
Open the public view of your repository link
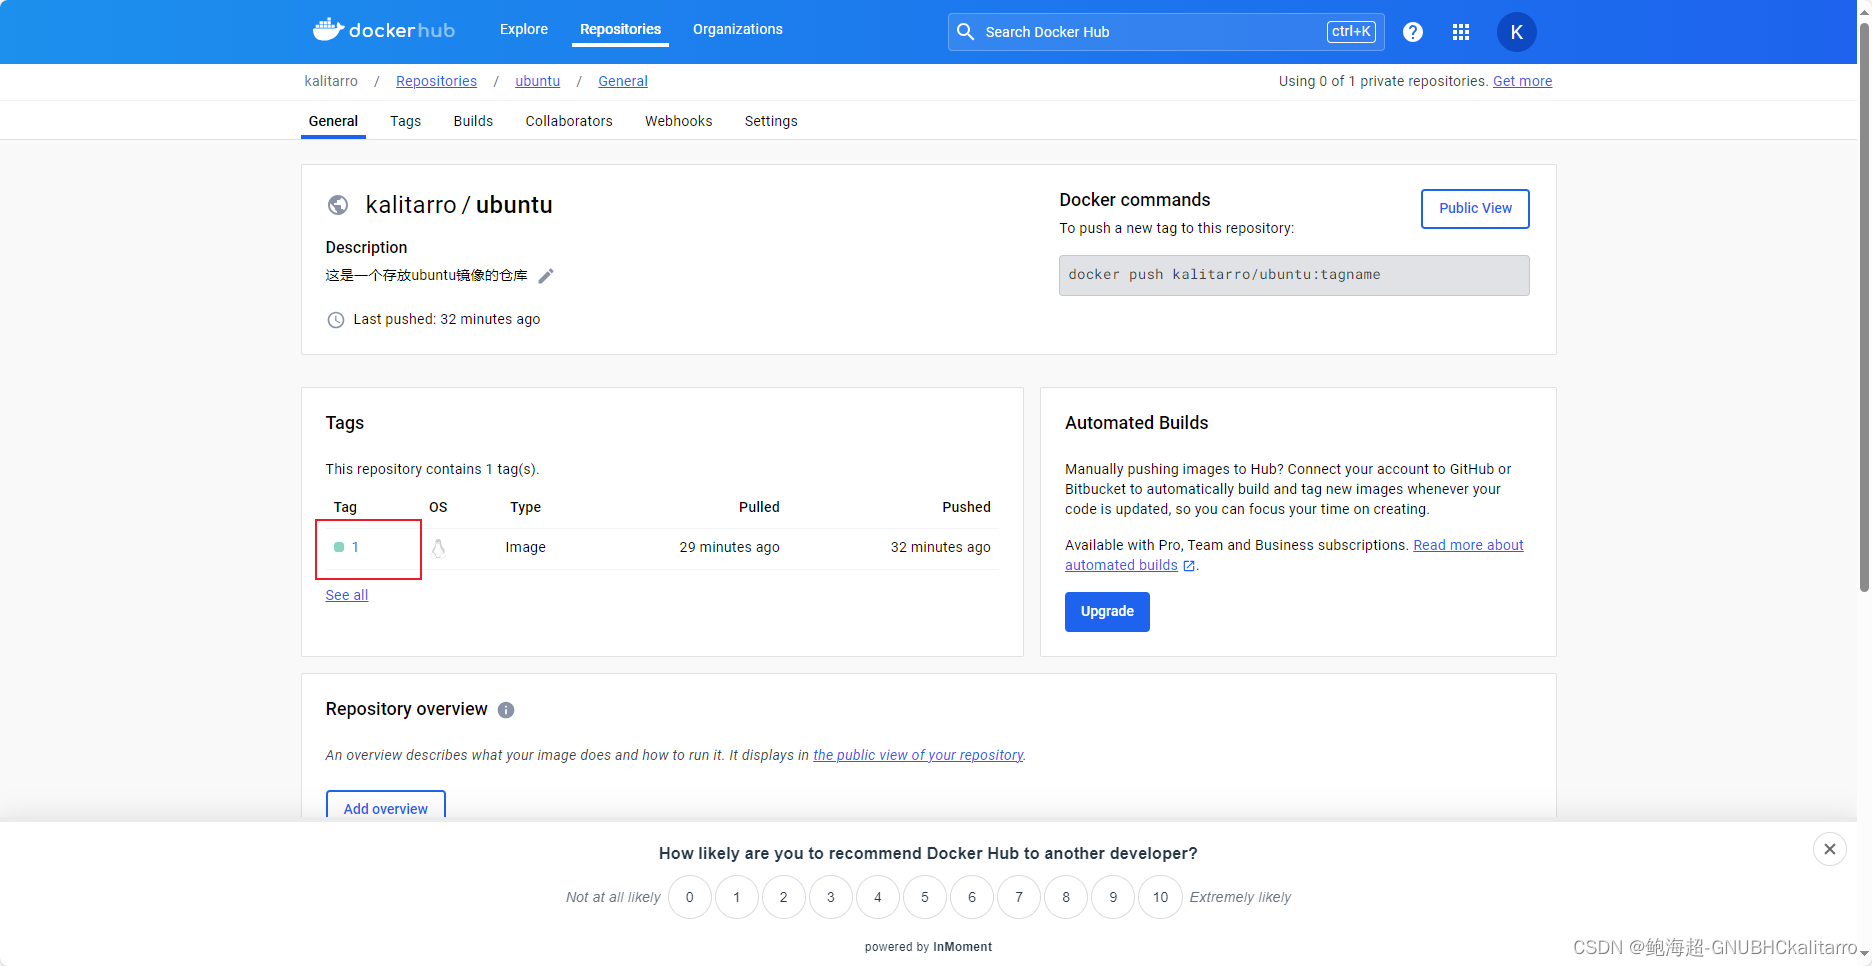918,755
